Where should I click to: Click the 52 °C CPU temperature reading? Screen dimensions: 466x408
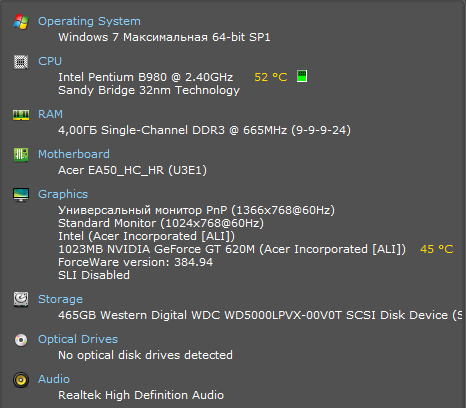click(x=271, y=77)
